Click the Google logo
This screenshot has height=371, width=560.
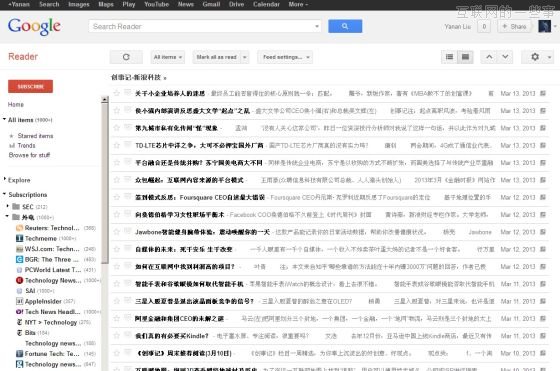(34, 26)
